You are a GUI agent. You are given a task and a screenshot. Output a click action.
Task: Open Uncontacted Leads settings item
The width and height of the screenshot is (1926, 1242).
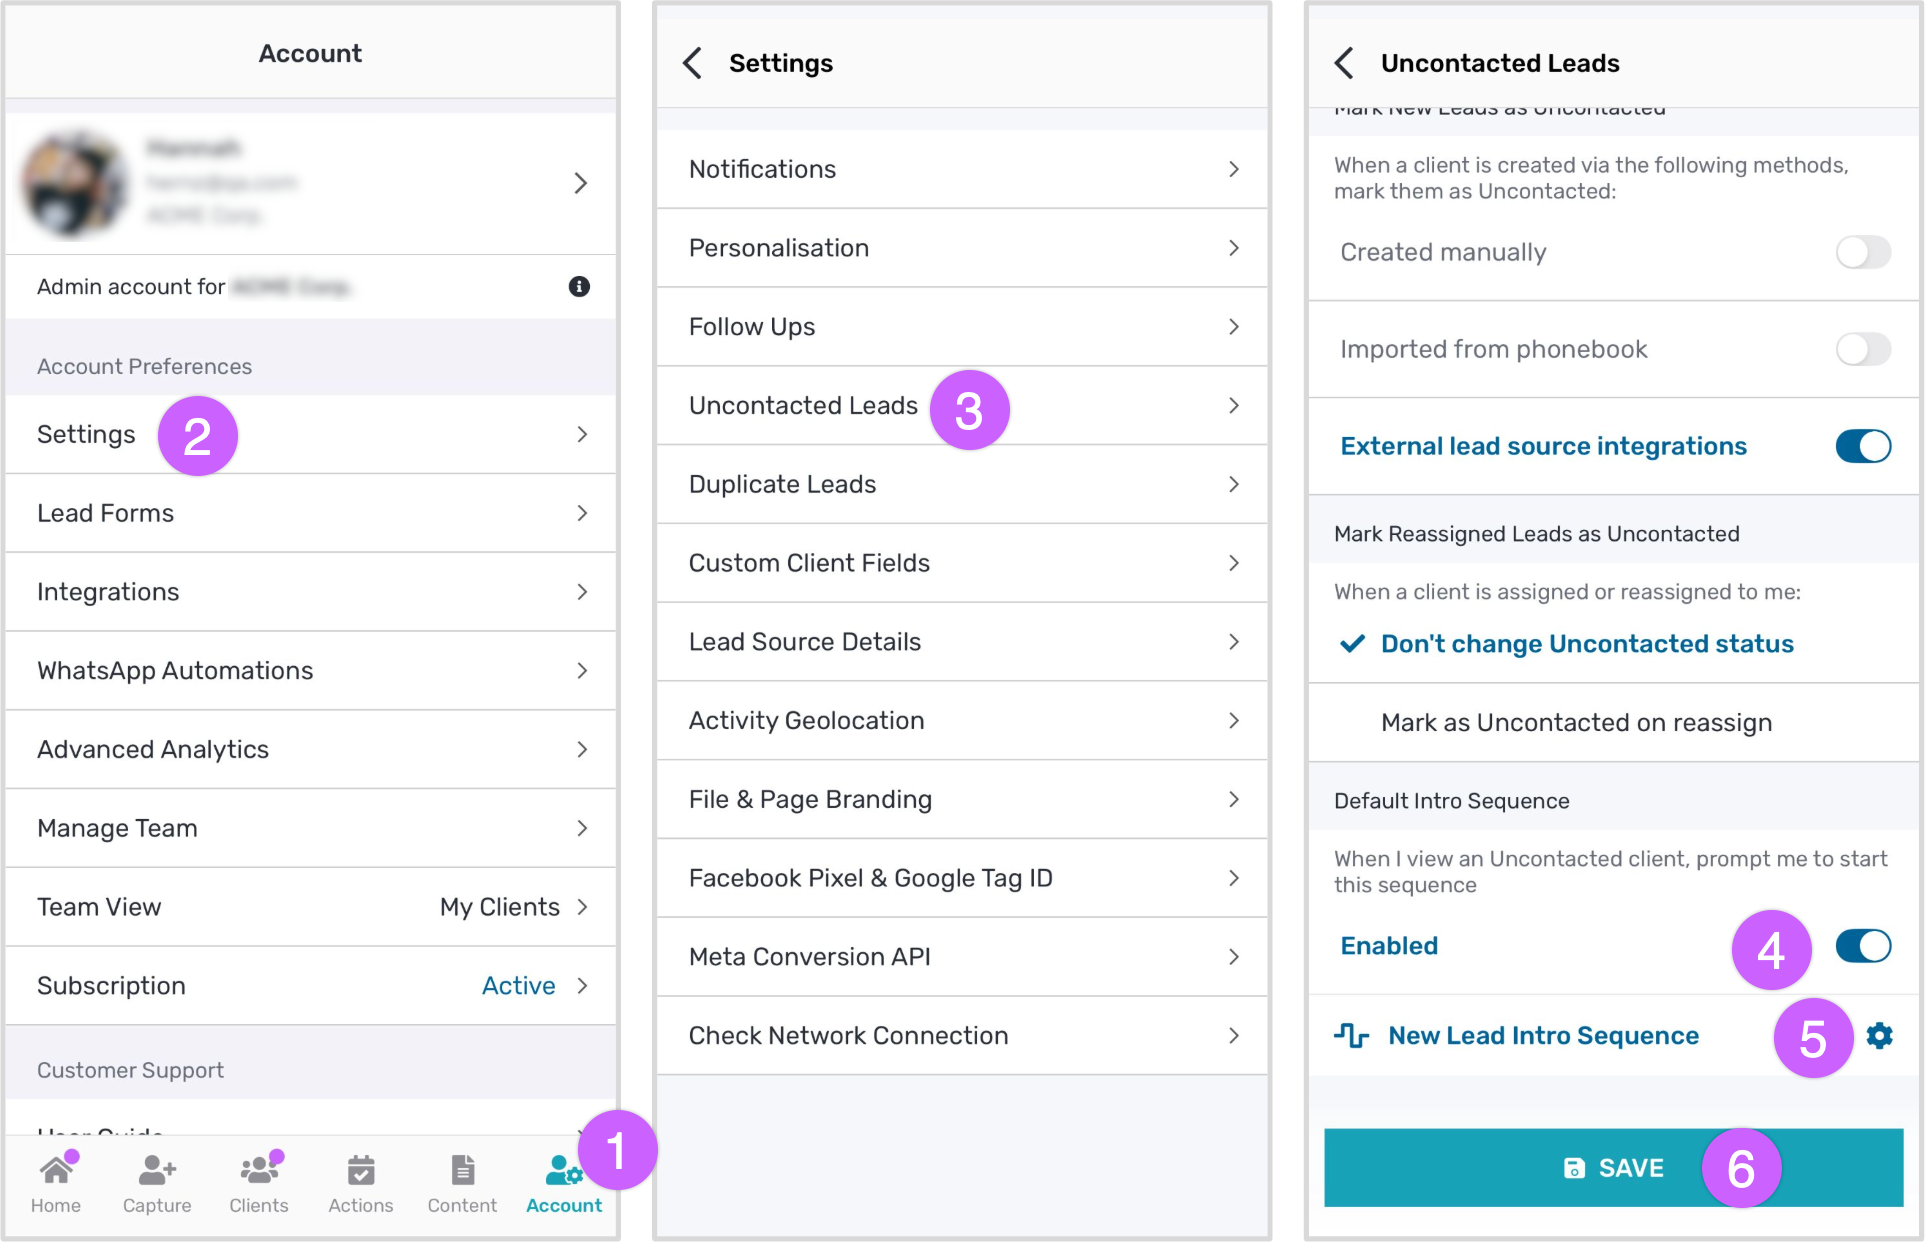click(962, 406)
